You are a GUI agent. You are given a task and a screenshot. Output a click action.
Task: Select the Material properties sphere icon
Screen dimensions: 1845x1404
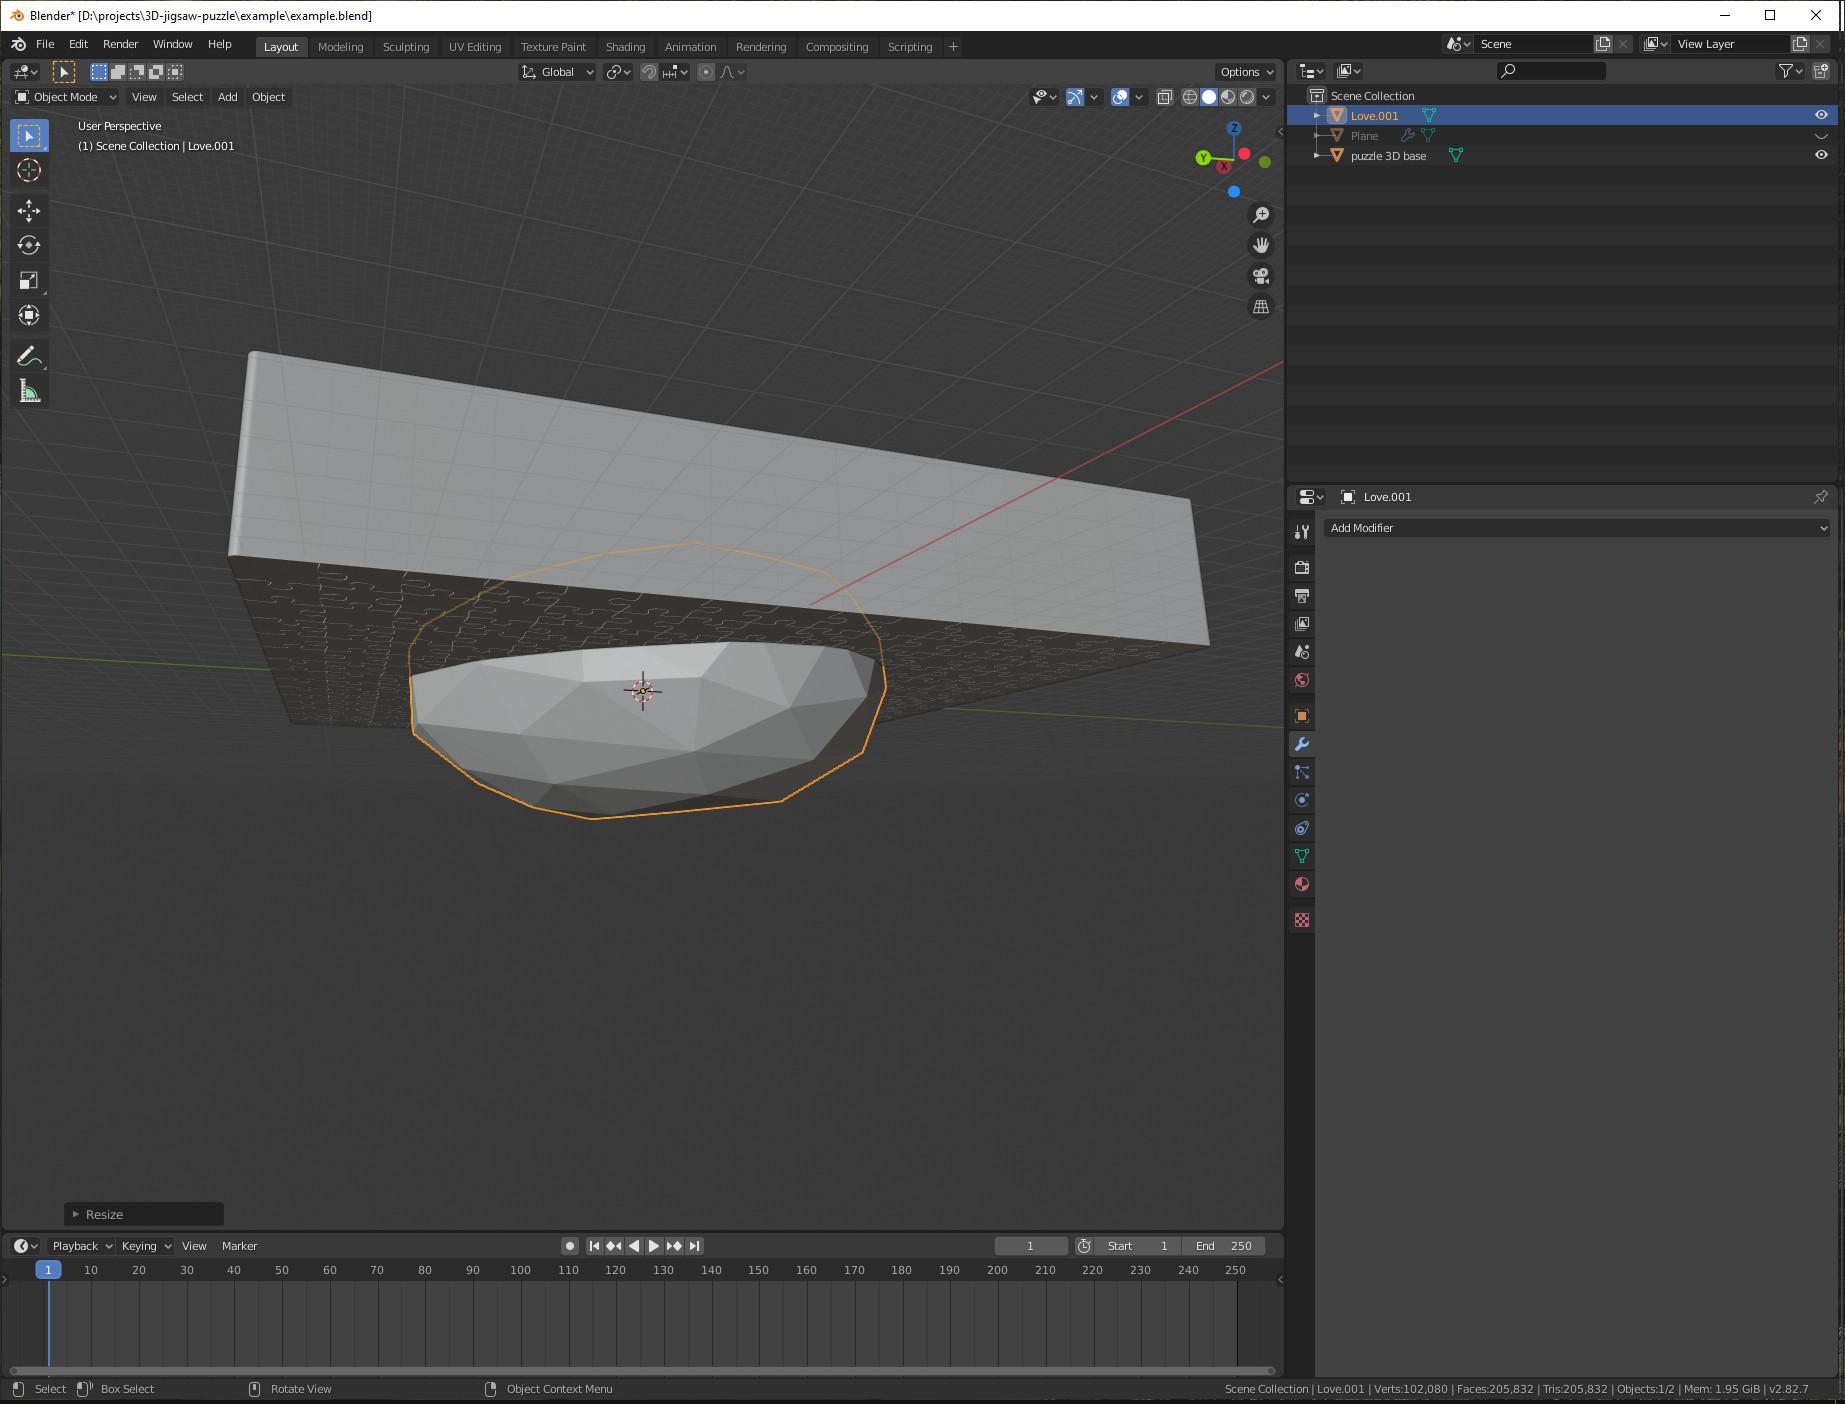[x=1301, y=884]
